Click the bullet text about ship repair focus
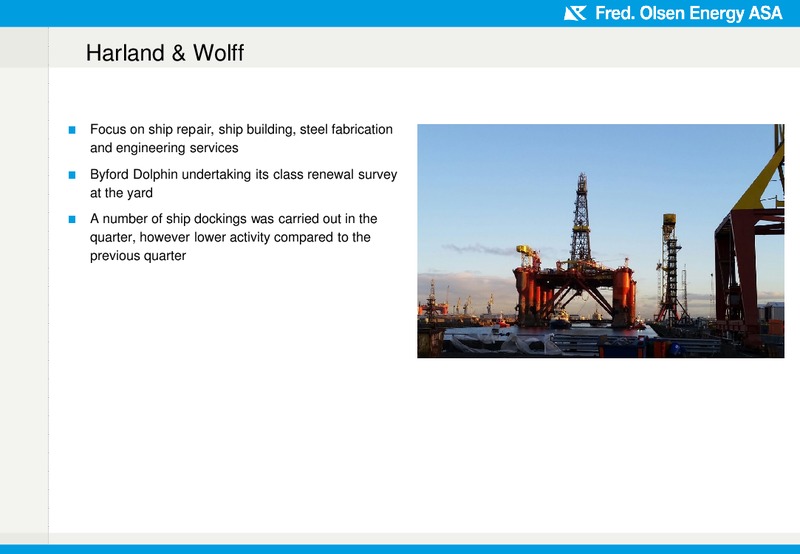Screen dimensions: 800x554 [x=241, y=138]
